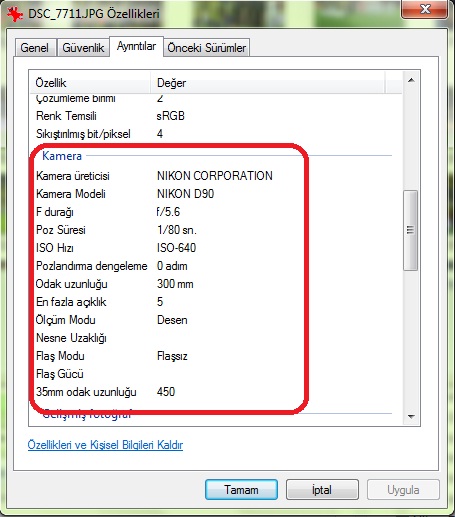Select the Odak uzunluğu property
Image resolution: width=455 pixels, height=517 pixels.
(72, 284)
